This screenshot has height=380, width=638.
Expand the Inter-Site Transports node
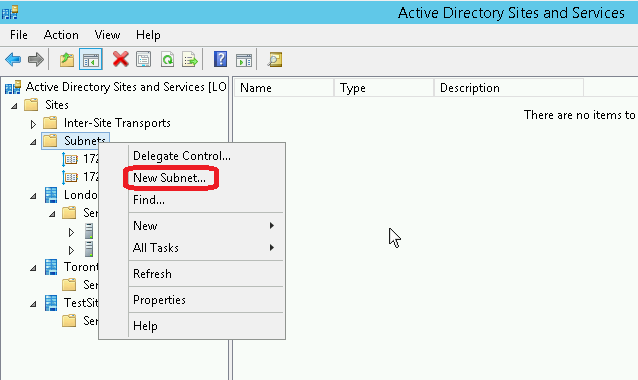pos(33,124)
